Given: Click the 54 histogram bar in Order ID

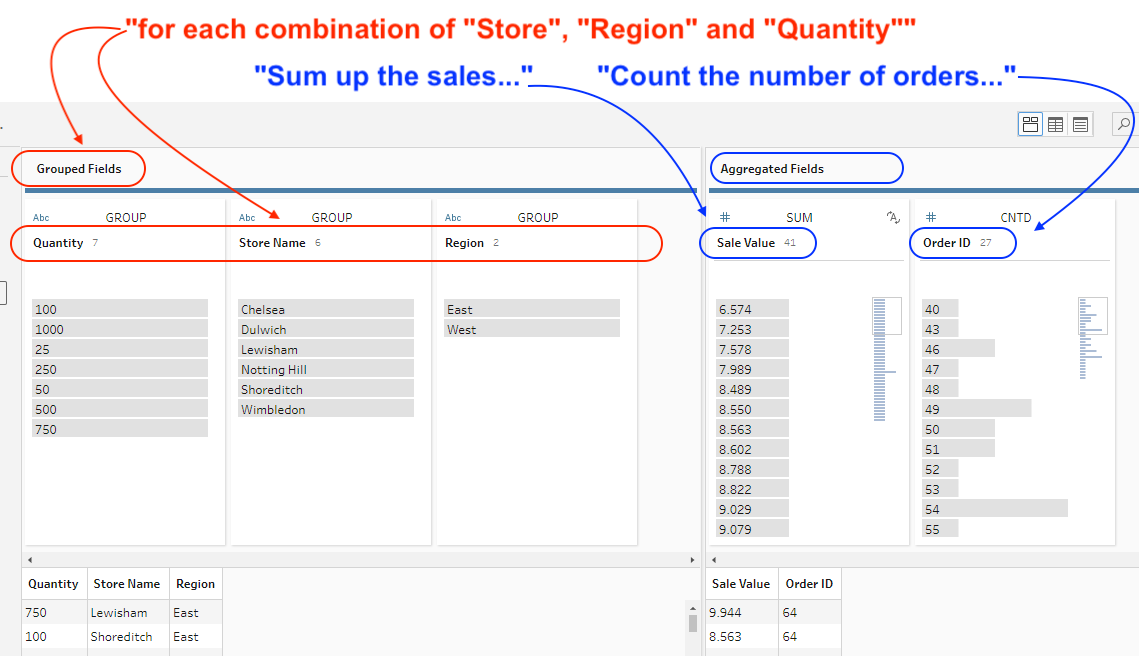Looking at the screenshot, I should pyautogui.click(x=994, y=509).
